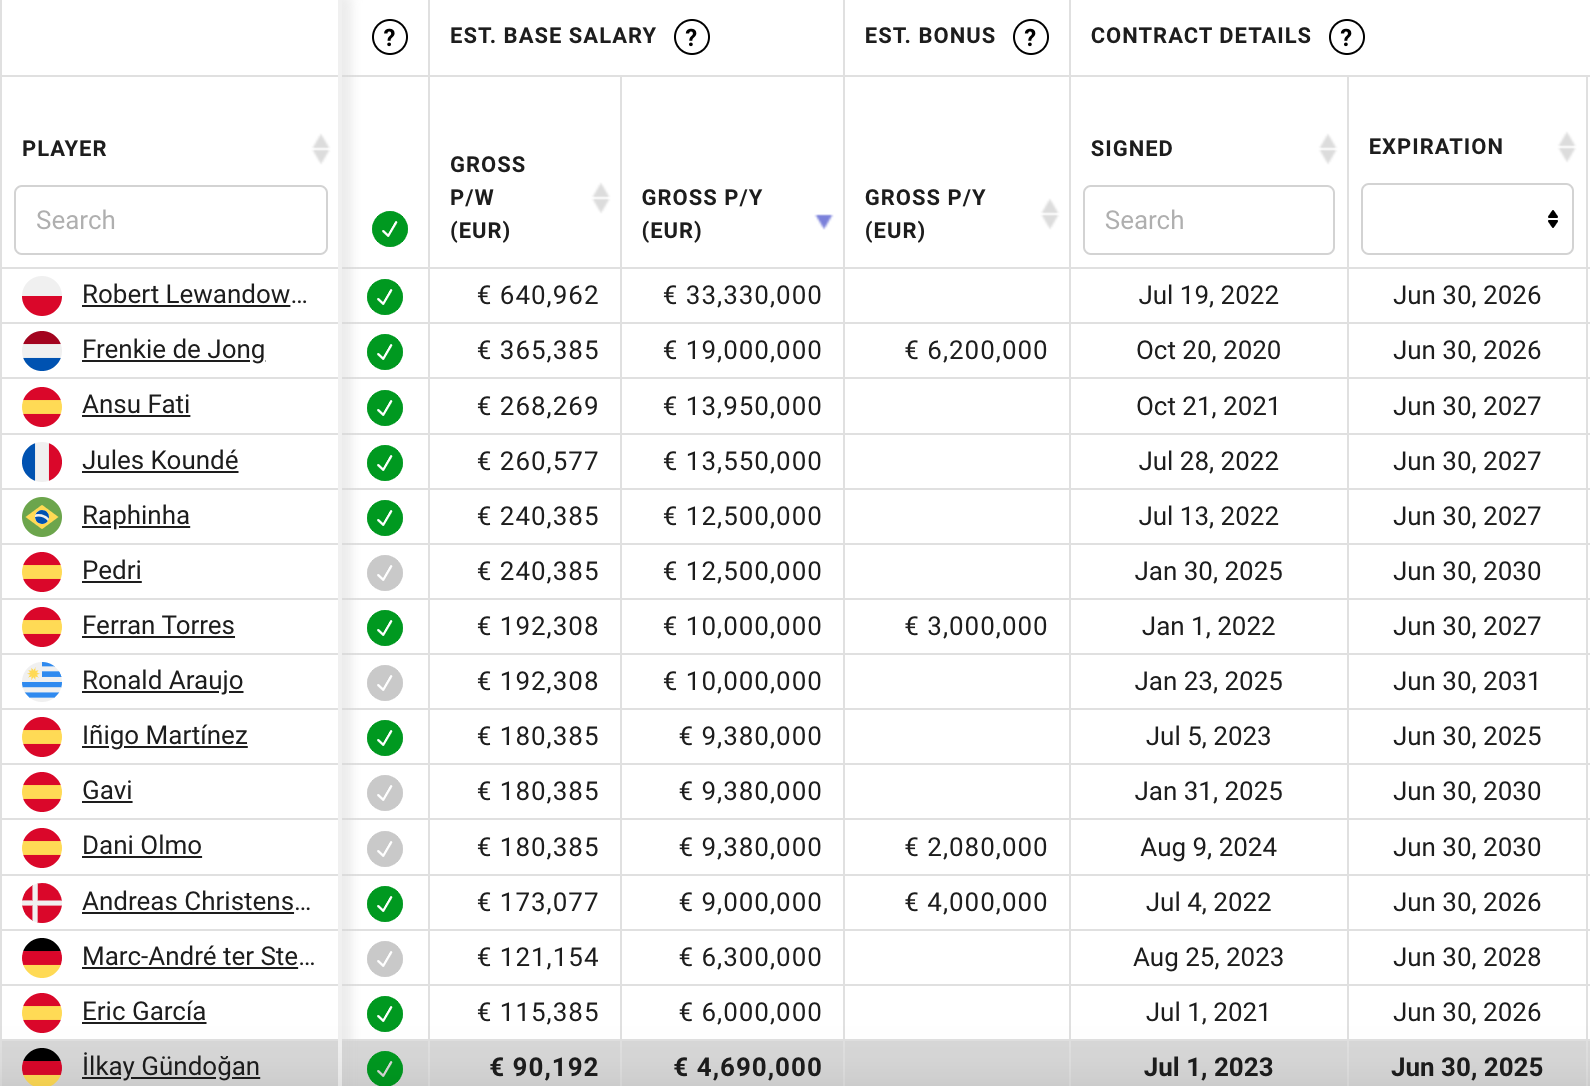Open İlkay Gündoğan player link
This screenshot has height=1086, width=1590.
tap(171, 1067)
